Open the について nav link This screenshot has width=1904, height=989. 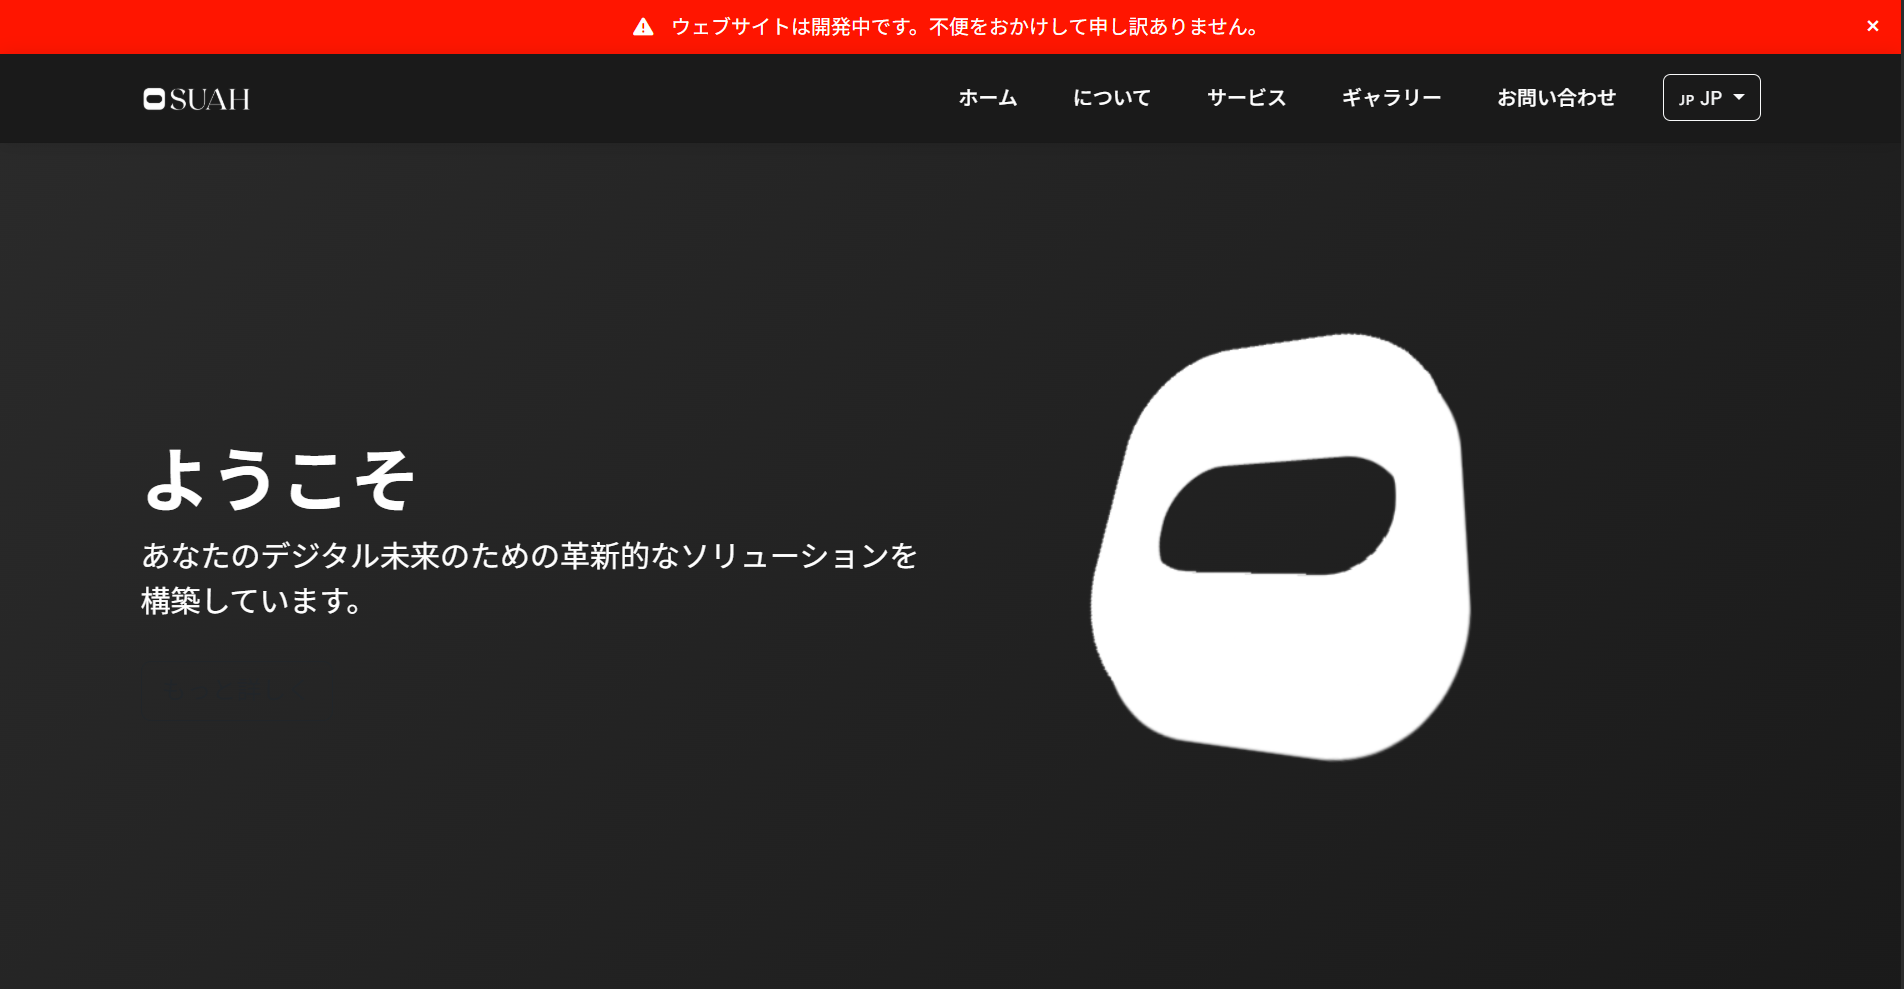pos(1111,98)
